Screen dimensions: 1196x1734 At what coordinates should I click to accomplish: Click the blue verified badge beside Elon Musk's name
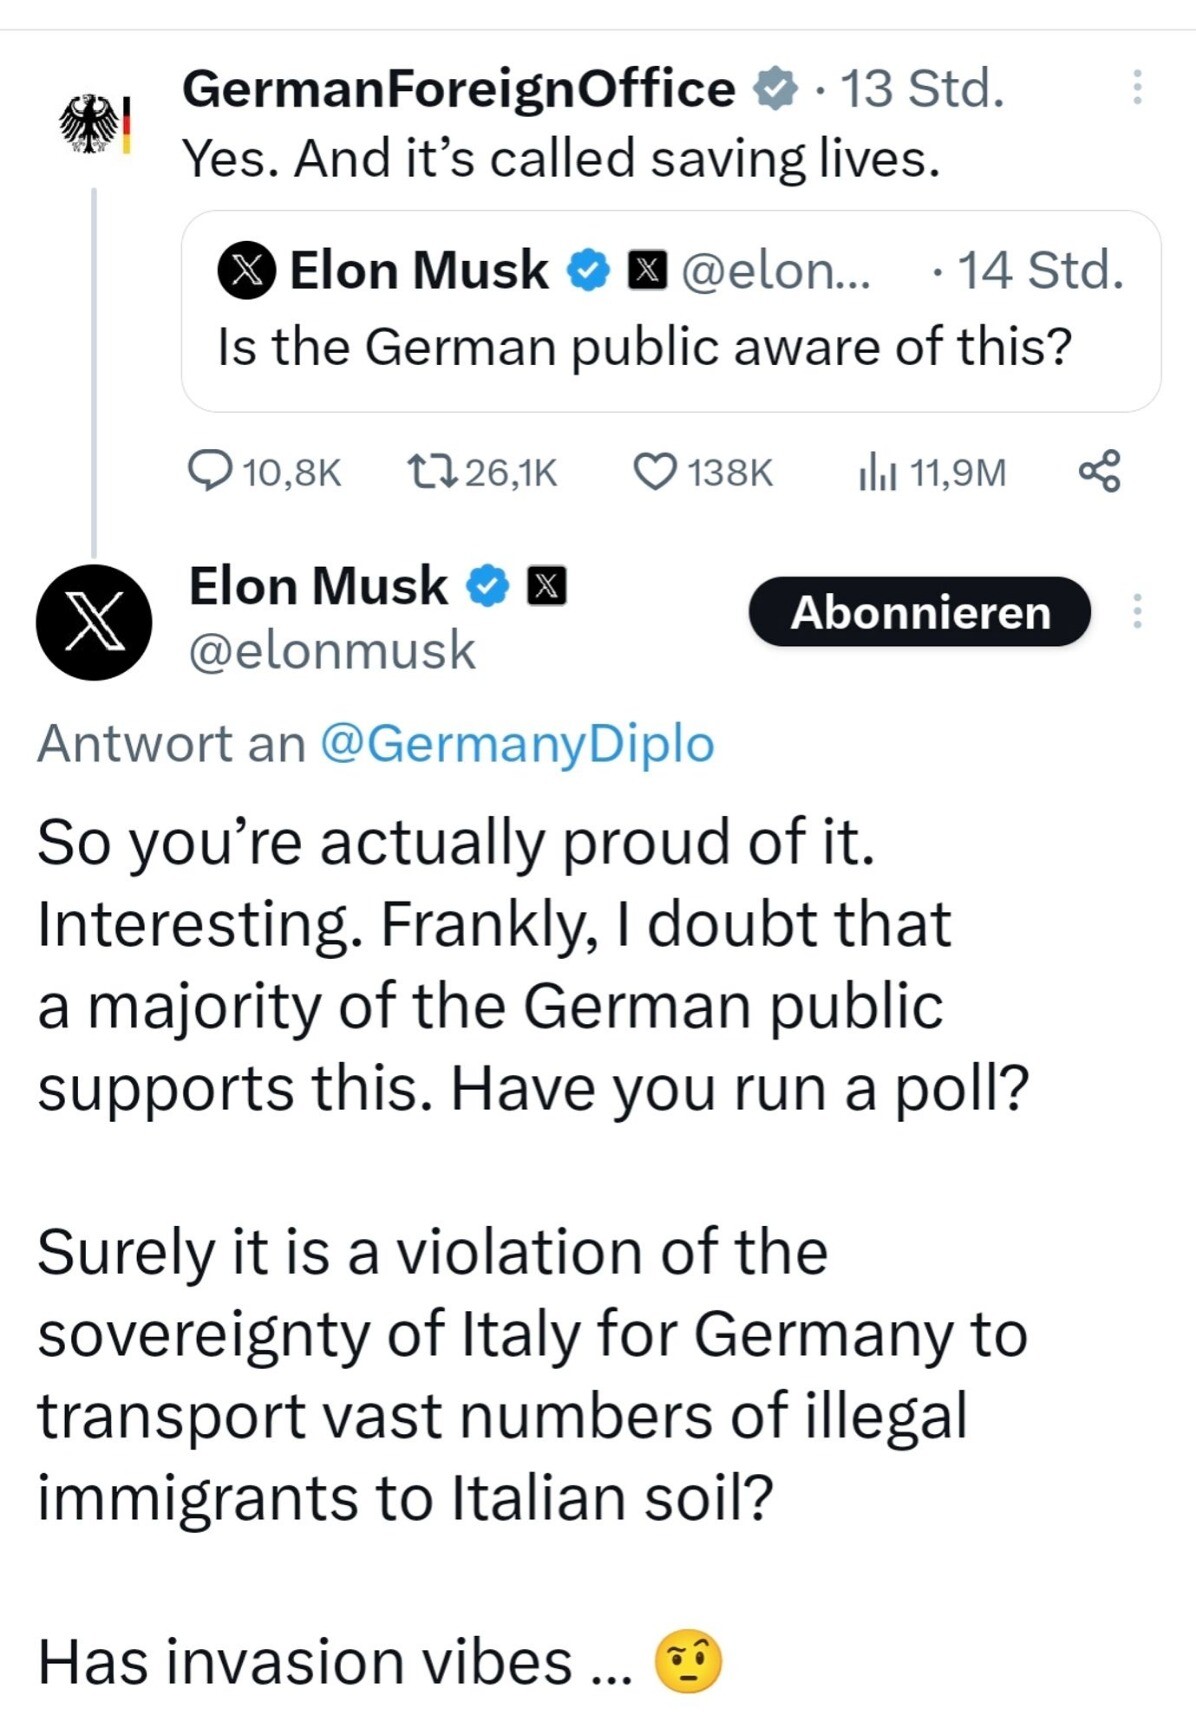(488, 586)
